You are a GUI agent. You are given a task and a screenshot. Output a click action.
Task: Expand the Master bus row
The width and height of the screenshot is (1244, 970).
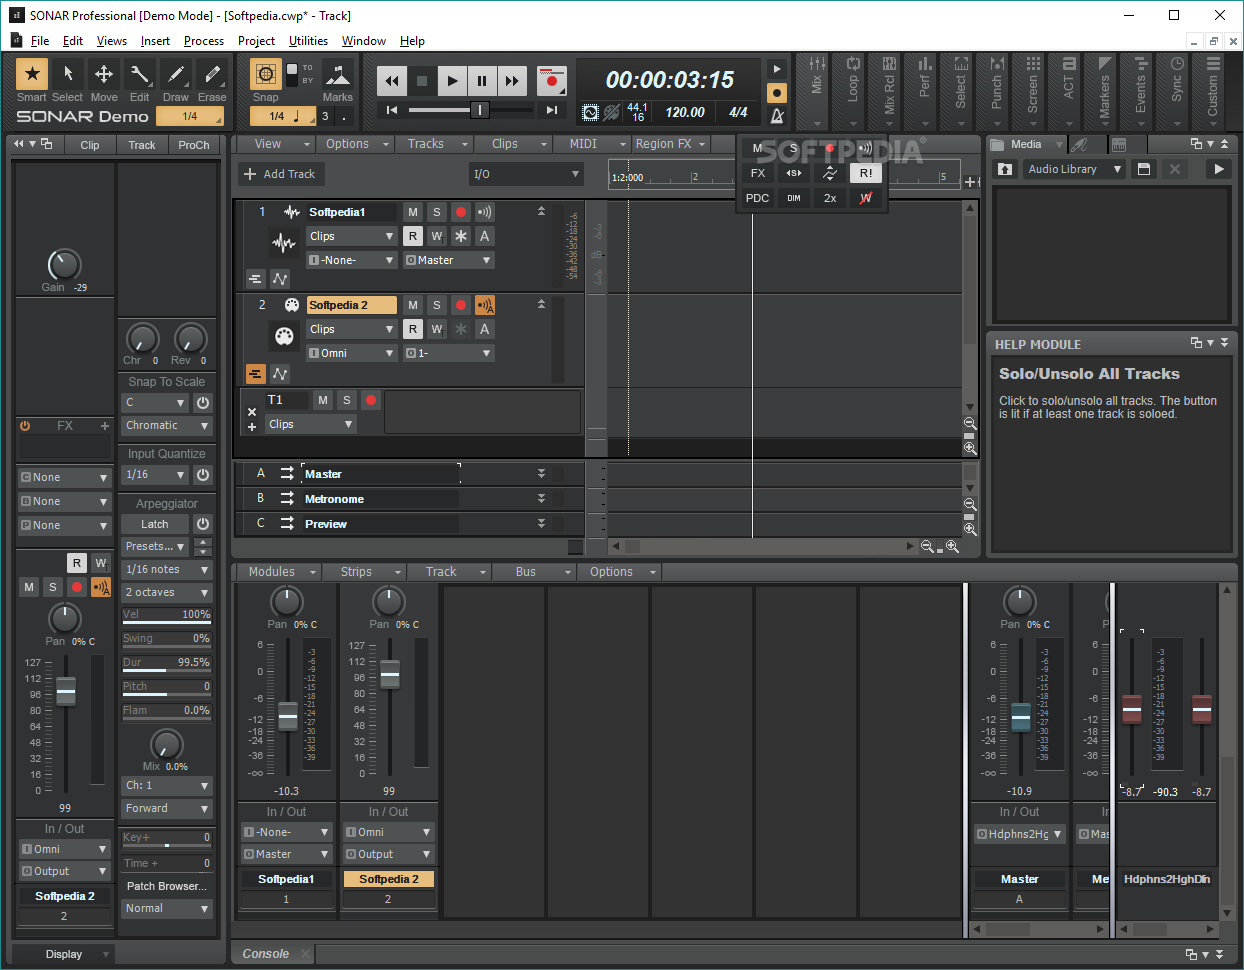point(541,474)
